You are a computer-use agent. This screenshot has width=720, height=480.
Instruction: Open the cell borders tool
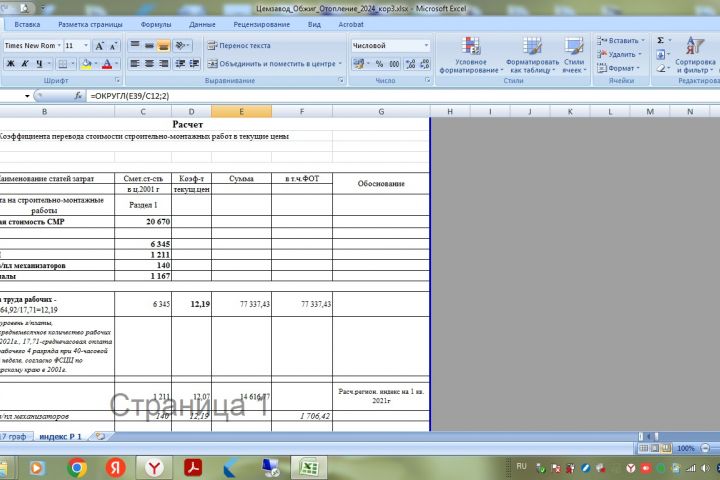click(62, 64)
